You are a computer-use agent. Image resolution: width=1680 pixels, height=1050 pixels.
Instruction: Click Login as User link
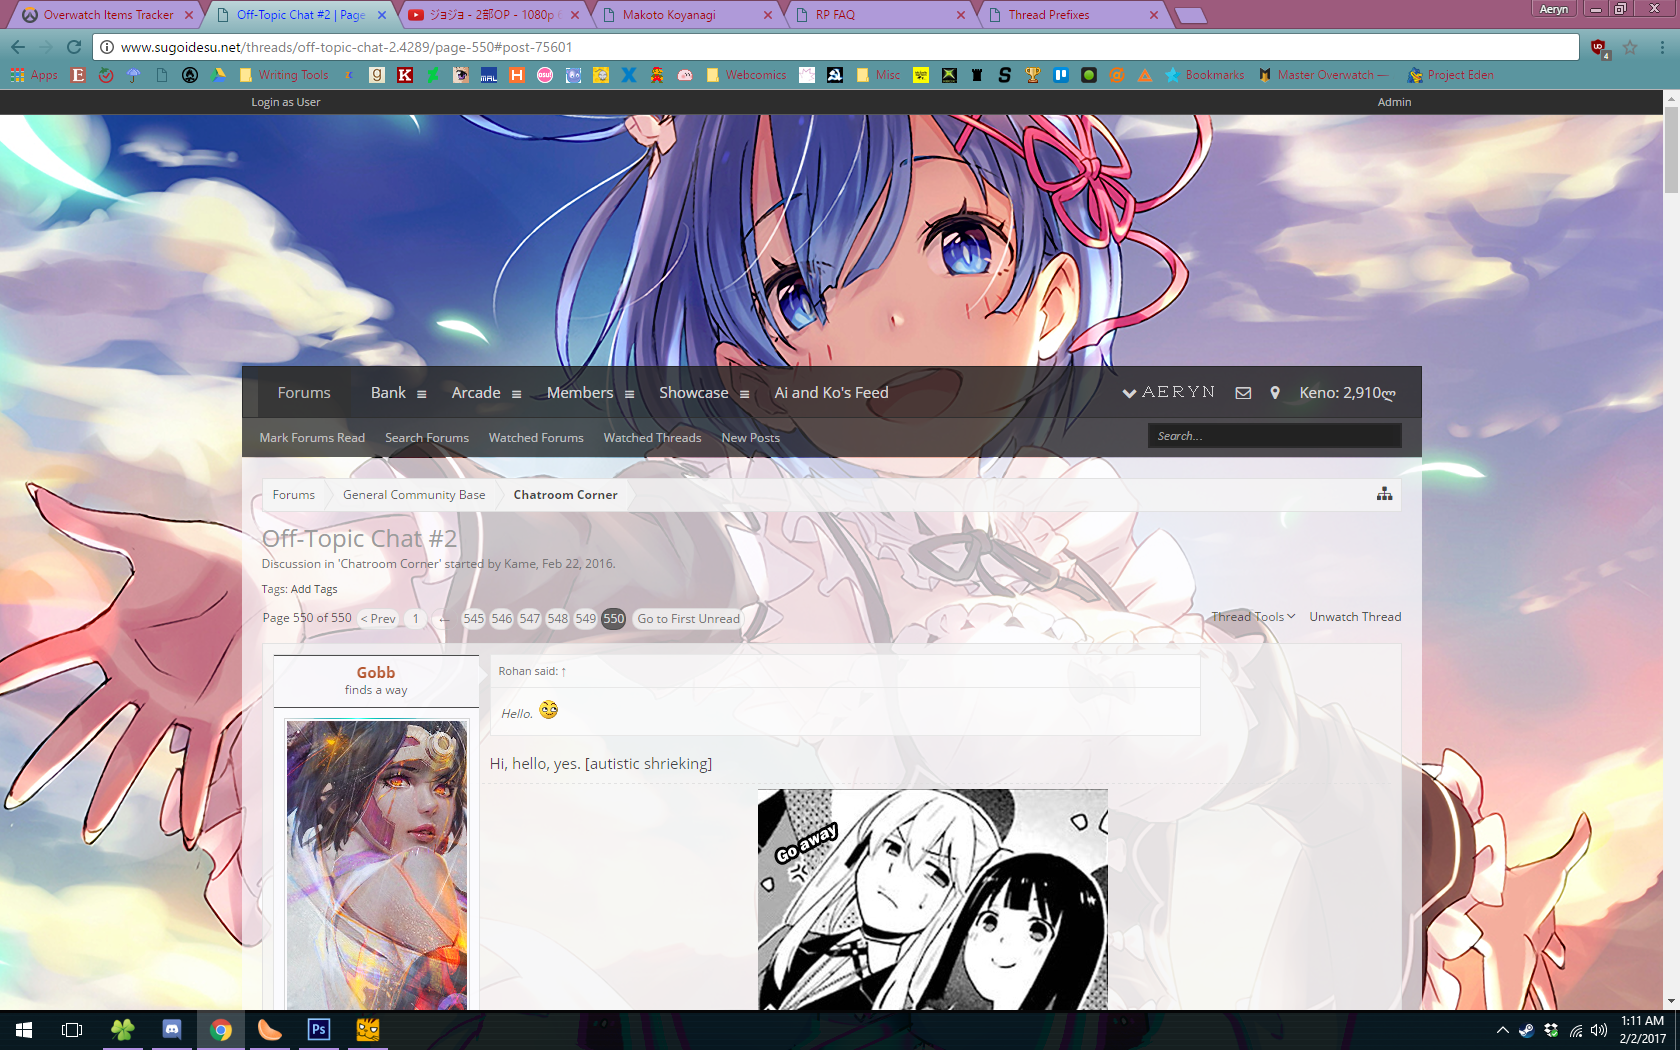[x=286, y=102]
